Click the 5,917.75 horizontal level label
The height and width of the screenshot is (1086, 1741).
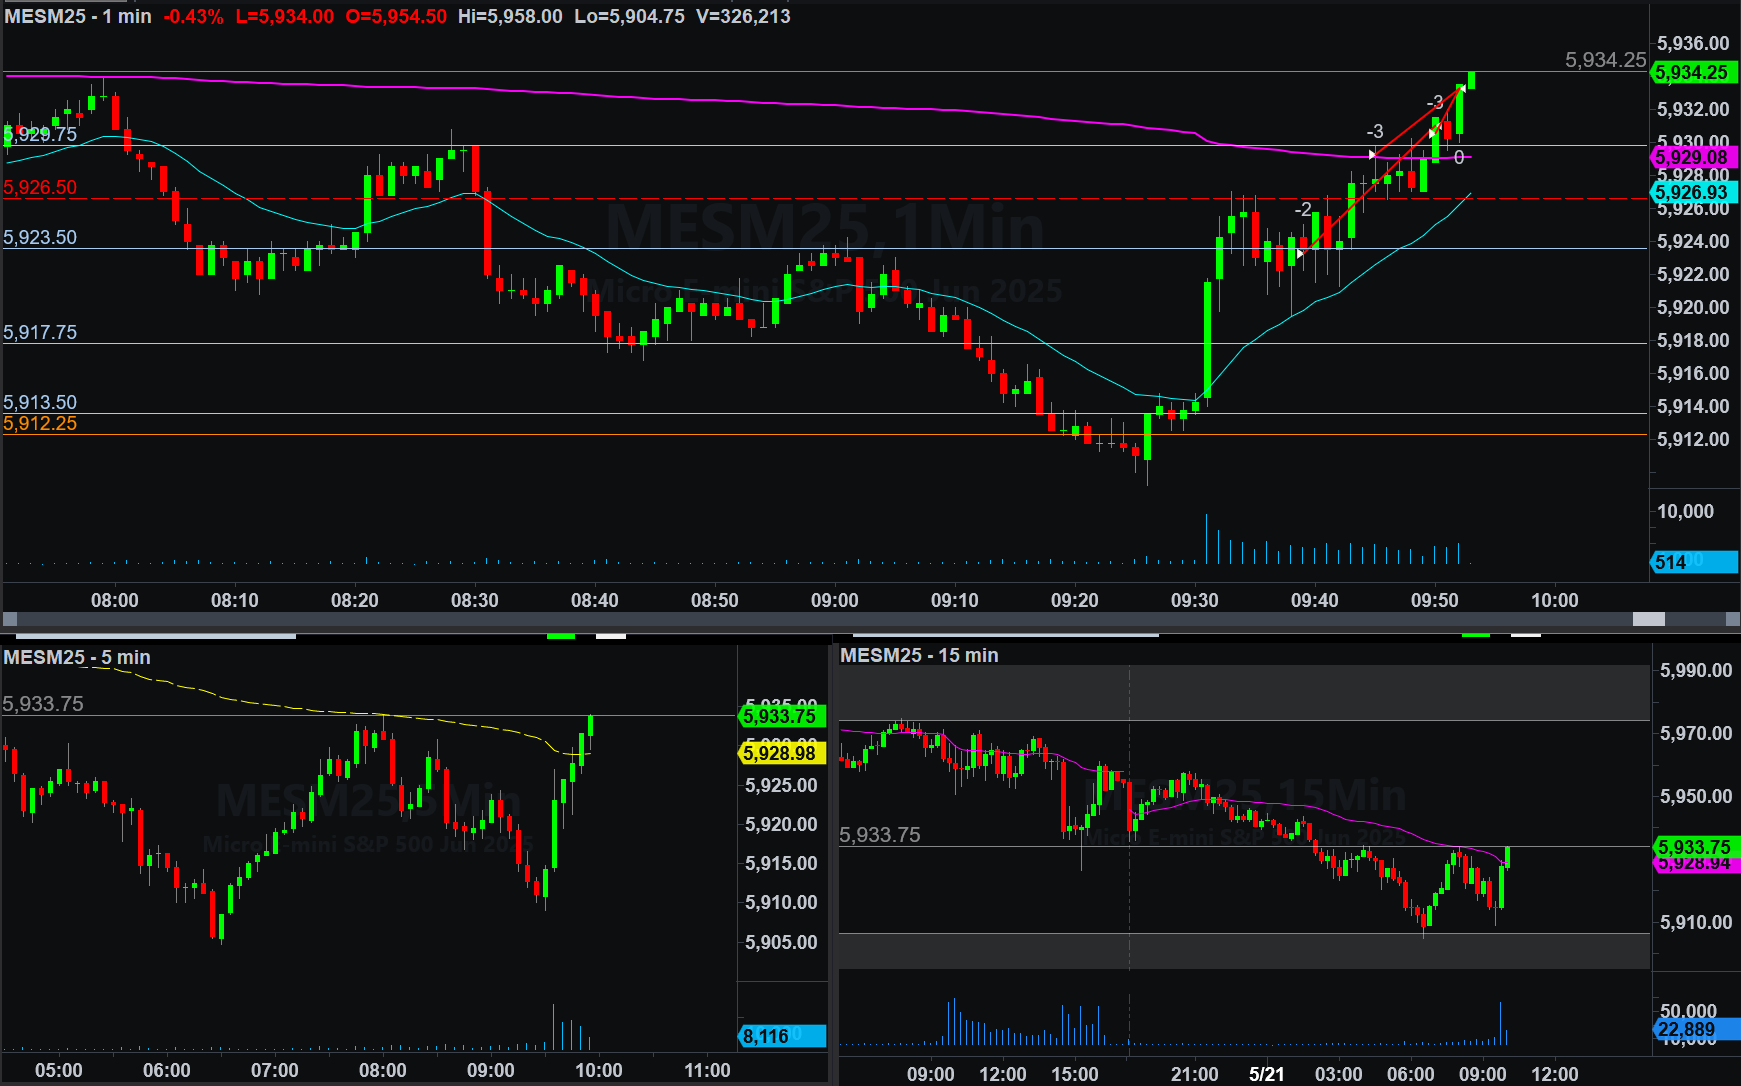pyautogui.click(x=40, y=332)
